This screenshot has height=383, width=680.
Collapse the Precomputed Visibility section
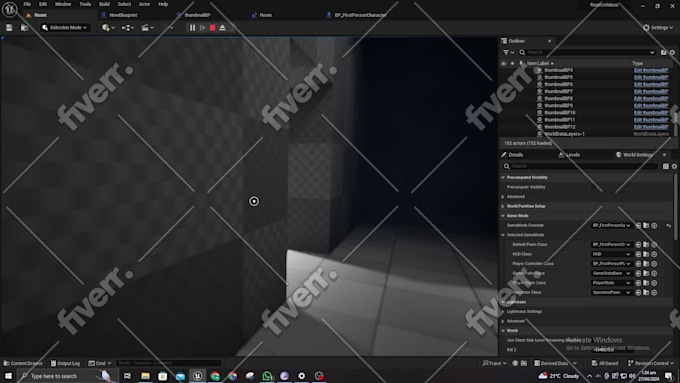(x=503, y=177)
